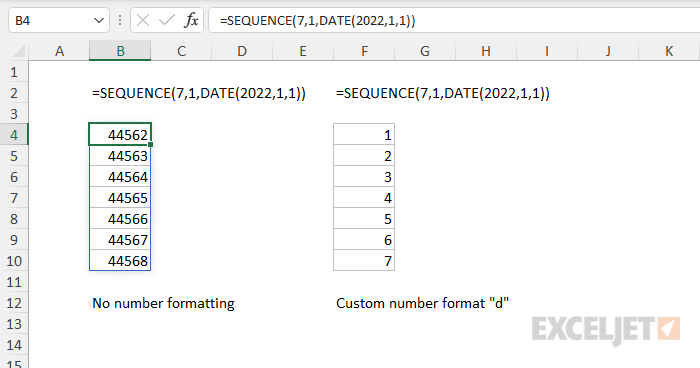Open Insert Function fx icon
The width and height of the screenshot is (700, 368).
[x=191, y=21]
